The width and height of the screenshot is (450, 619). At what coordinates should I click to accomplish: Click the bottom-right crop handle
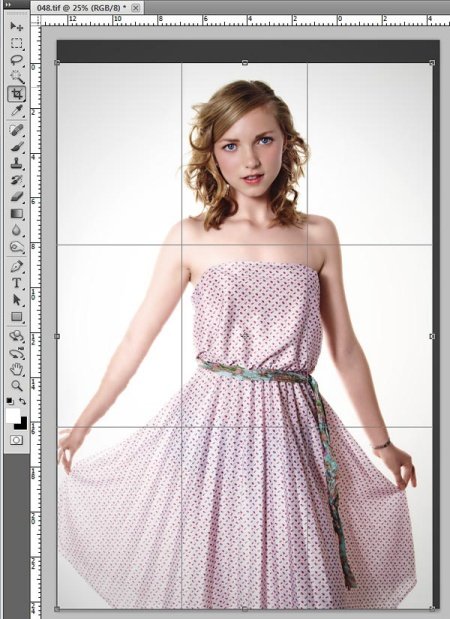pos(432,609)
